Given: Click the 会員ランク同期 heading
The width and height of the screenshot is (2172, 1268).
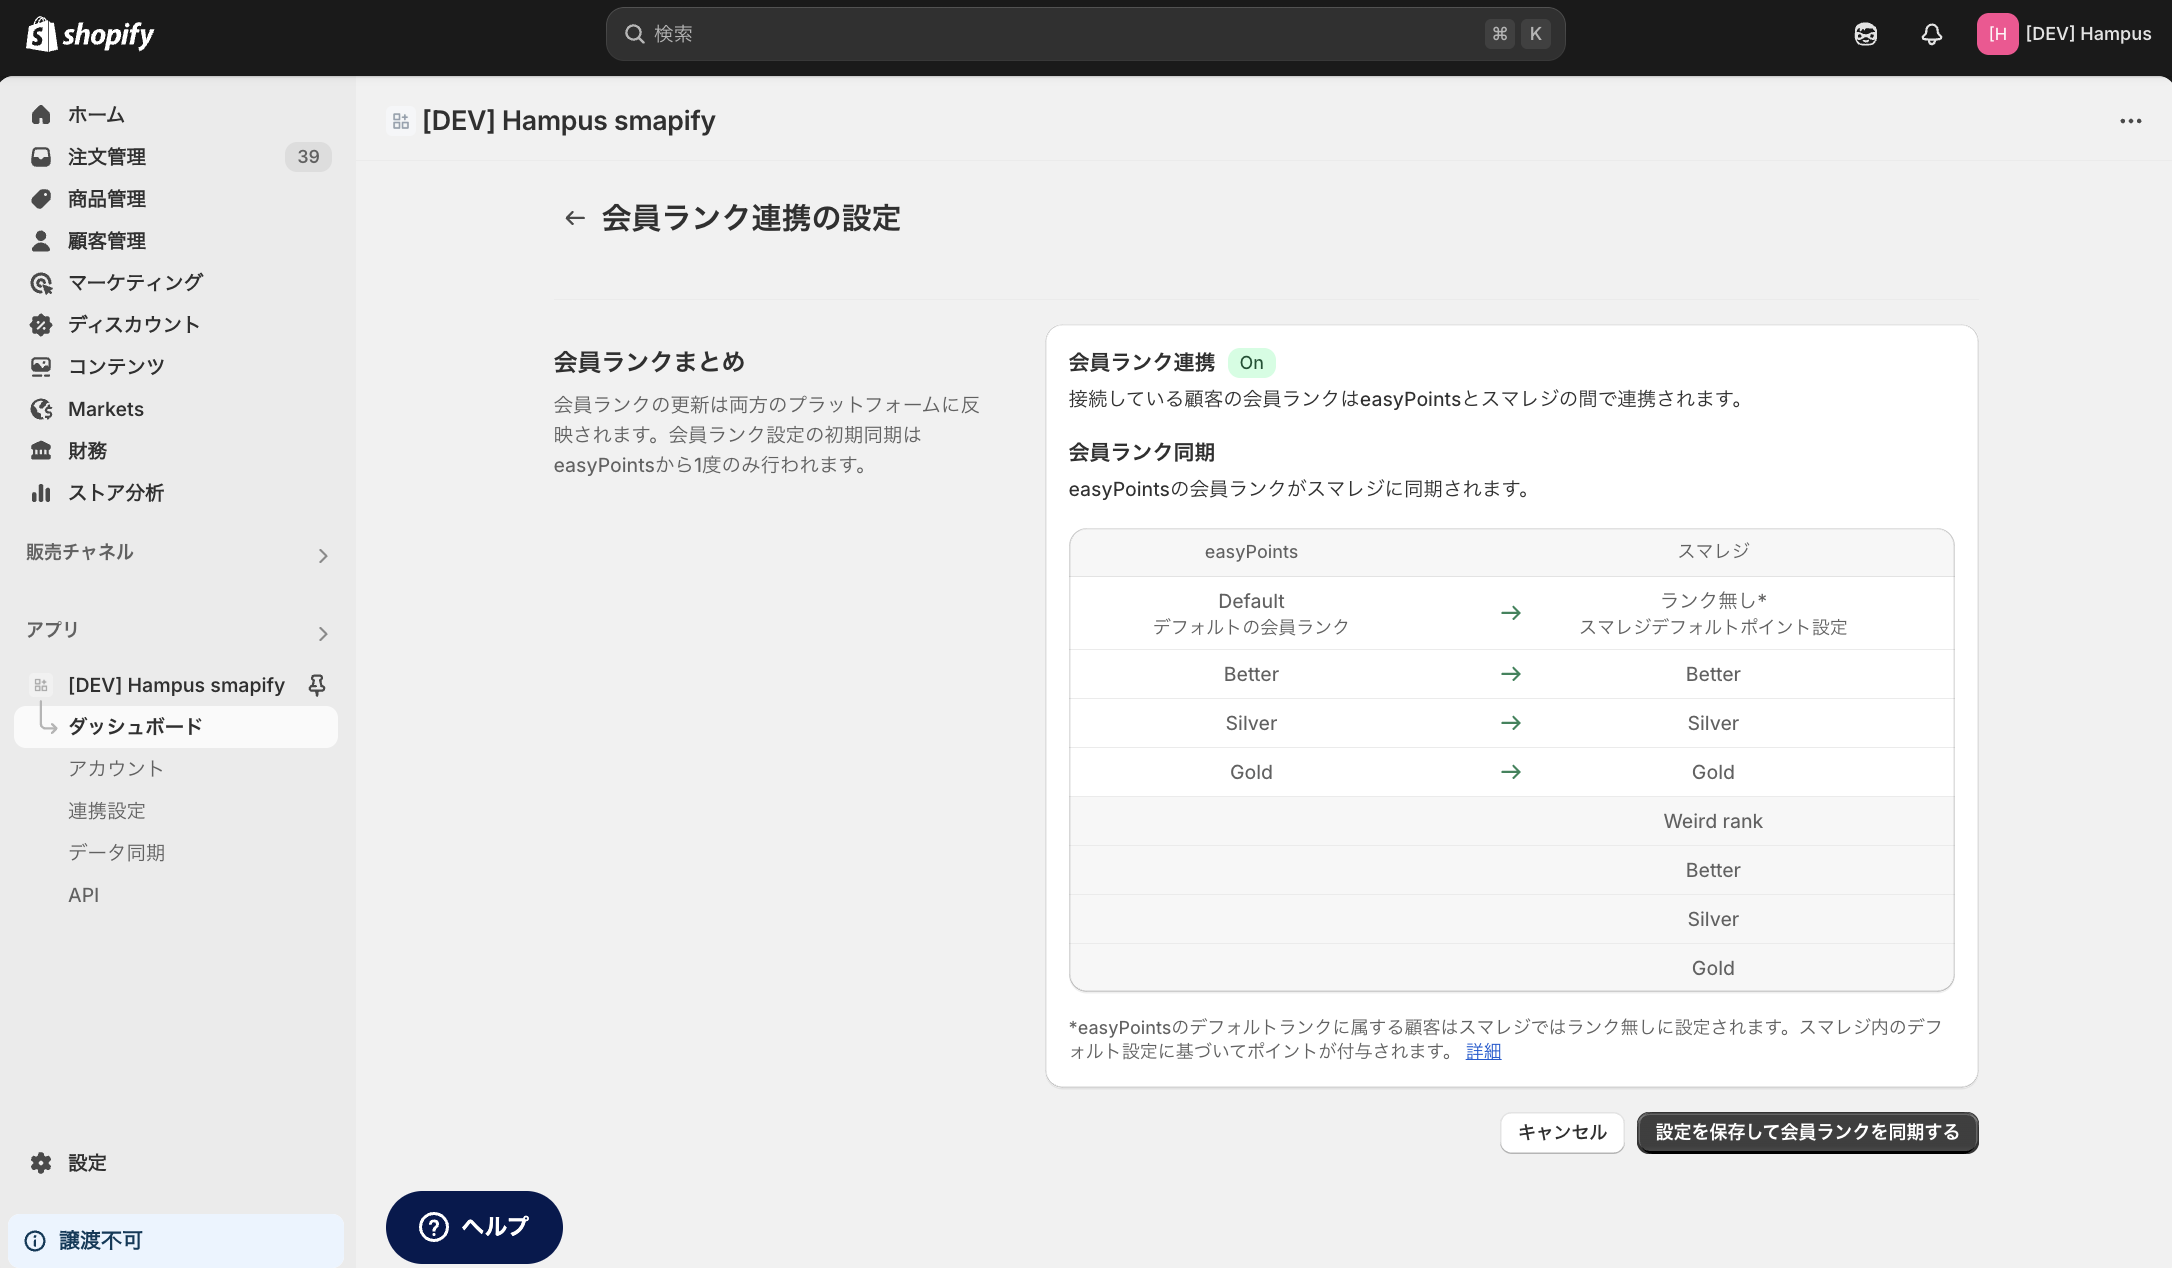Looking at the screenshot, I should (1141, 452).
